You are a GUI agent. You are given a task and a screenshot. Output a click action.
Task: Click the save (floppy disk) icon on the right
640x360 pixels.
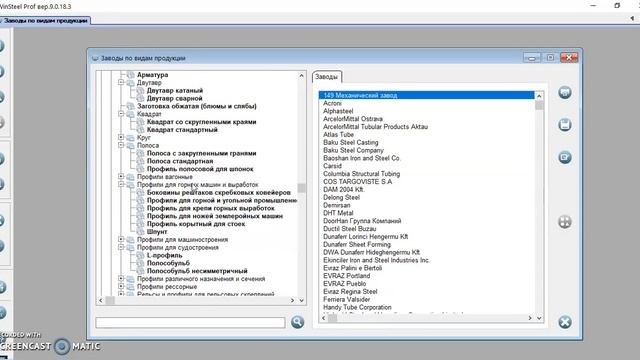(565, 124)
